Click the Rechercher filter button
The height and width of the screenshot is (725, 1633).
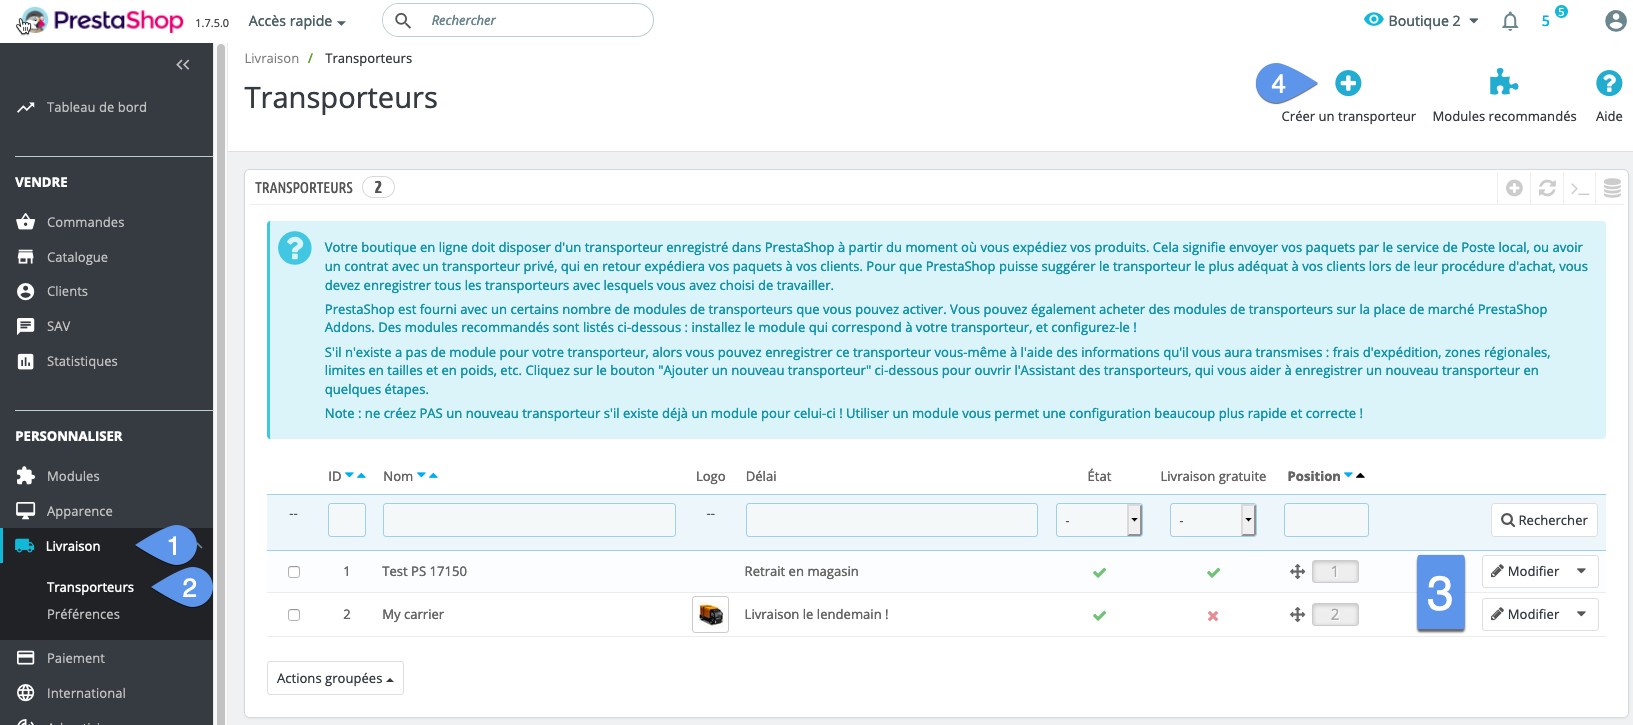click(x=1543, y=520)
